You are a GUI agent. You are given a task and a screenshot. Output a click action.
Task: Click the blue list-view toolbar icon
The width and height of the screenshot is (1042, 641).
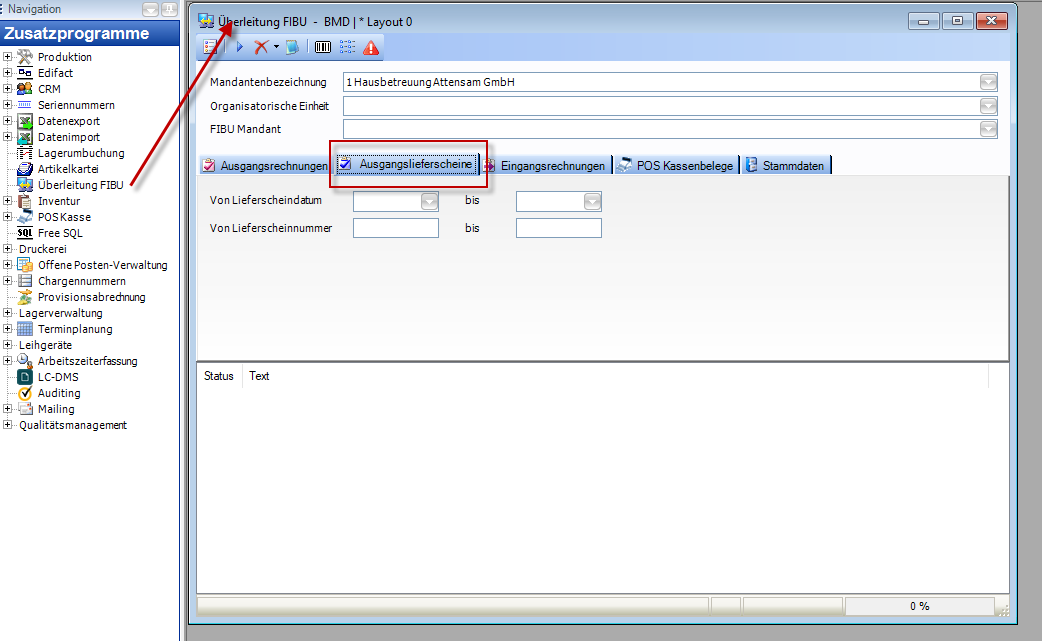[347, 47]
